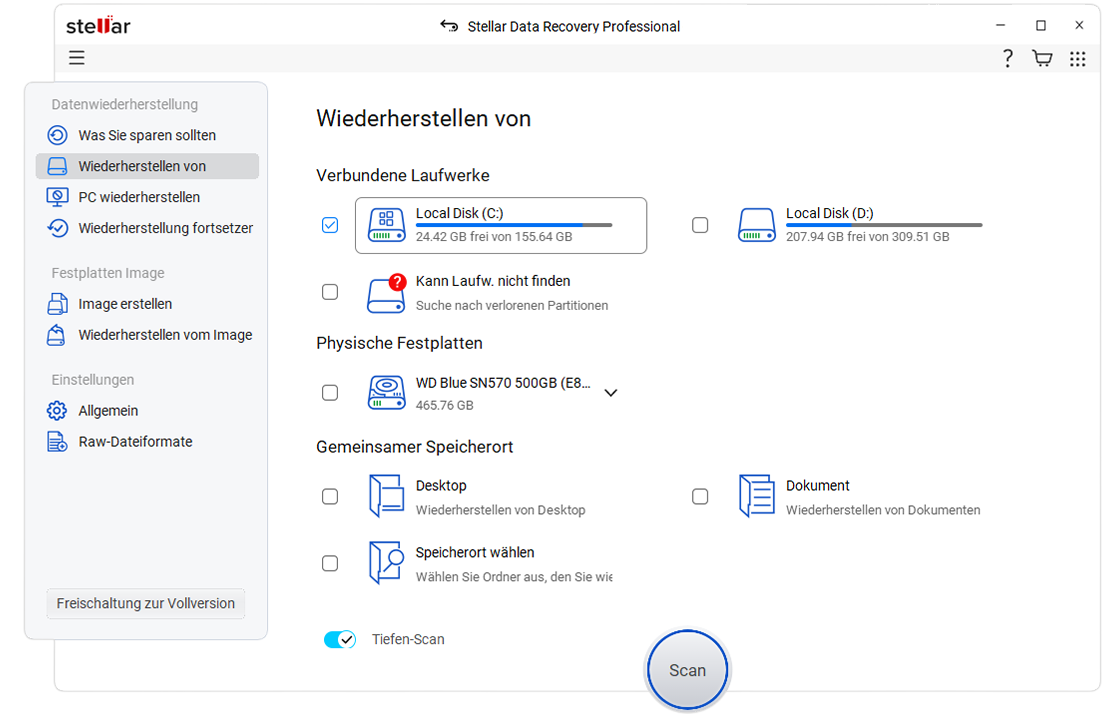Viewport: 1118px width, 723px height.
Task: Uncheck Local Disk (C:)
Action: 330,225
